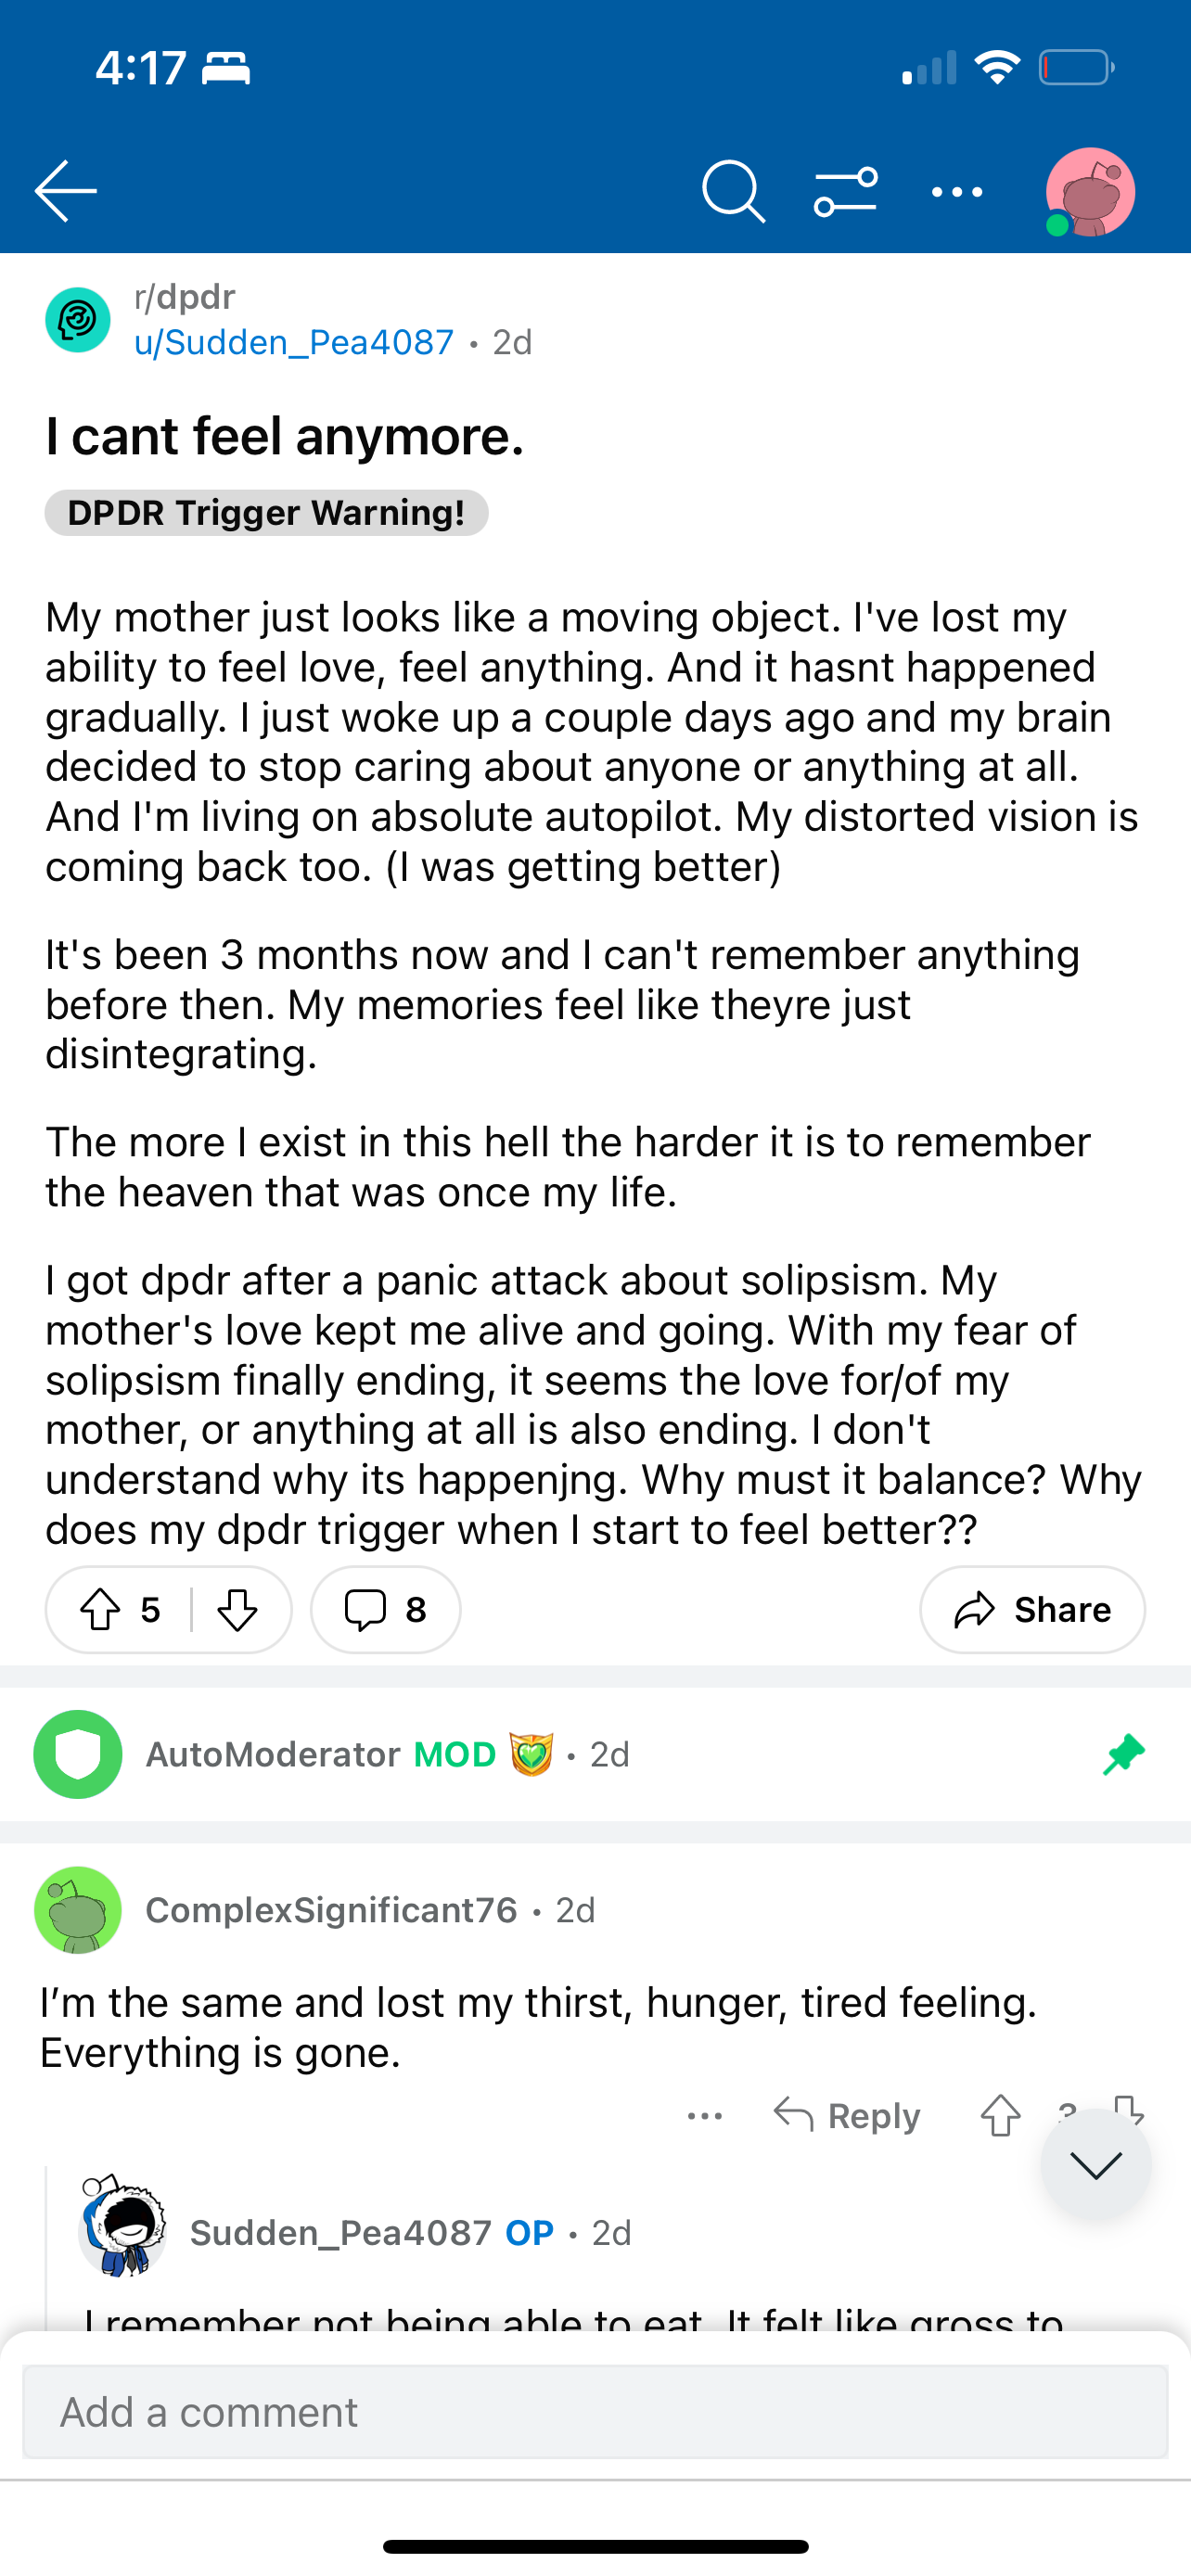Tap the Add a comment field

[595, 2411]
